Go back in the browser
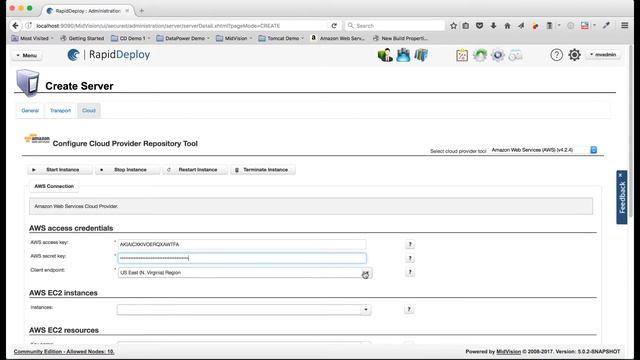Screen dimensions: 640x360 [x=15, y=26]
